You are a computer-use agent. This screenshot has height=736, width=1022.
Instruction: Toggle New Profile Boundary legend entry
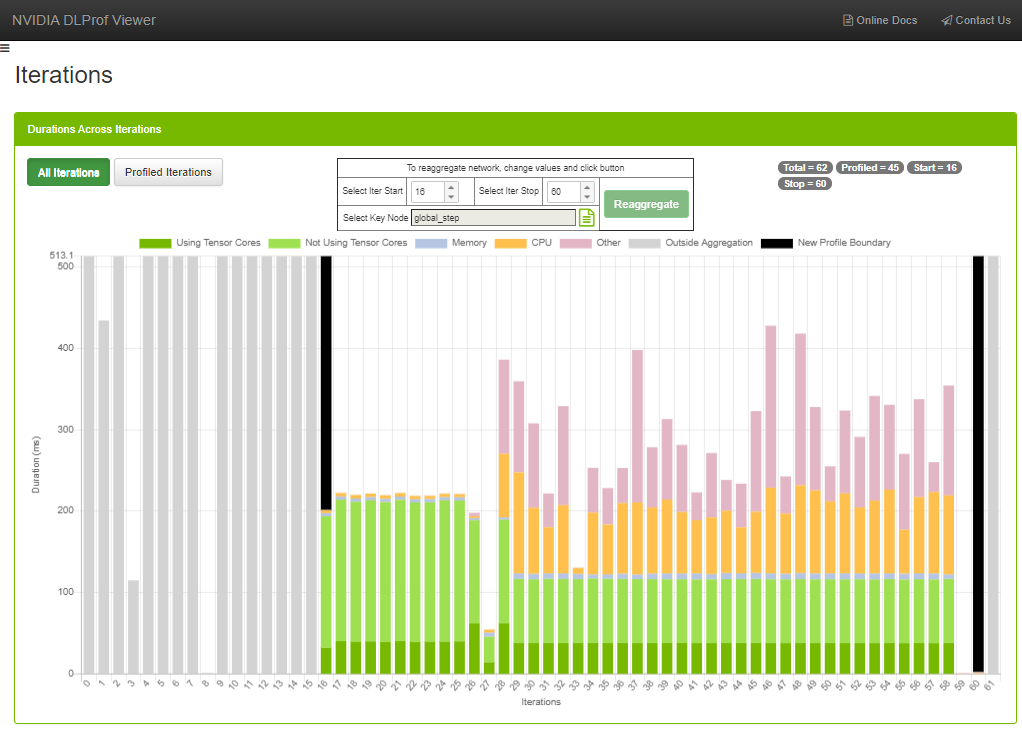[776, 243]
